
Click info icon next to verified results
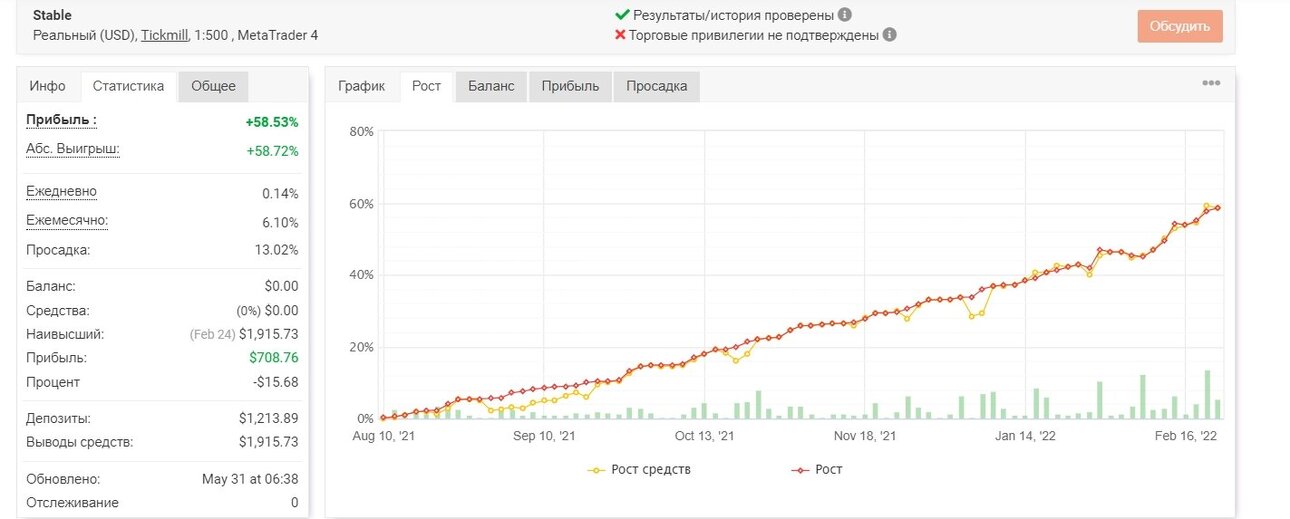845,15
